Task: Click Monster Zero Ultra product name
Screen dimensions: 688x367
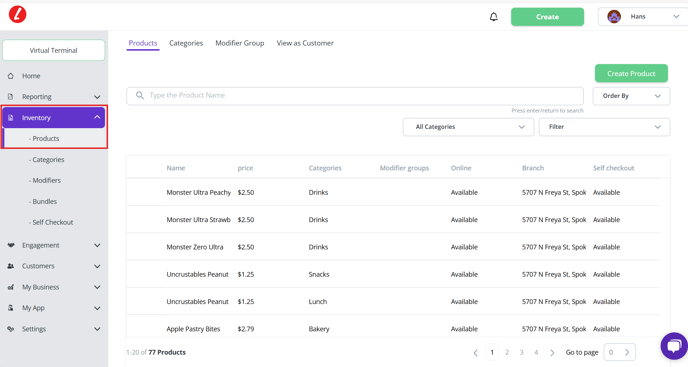Action: tap(195, 247)
